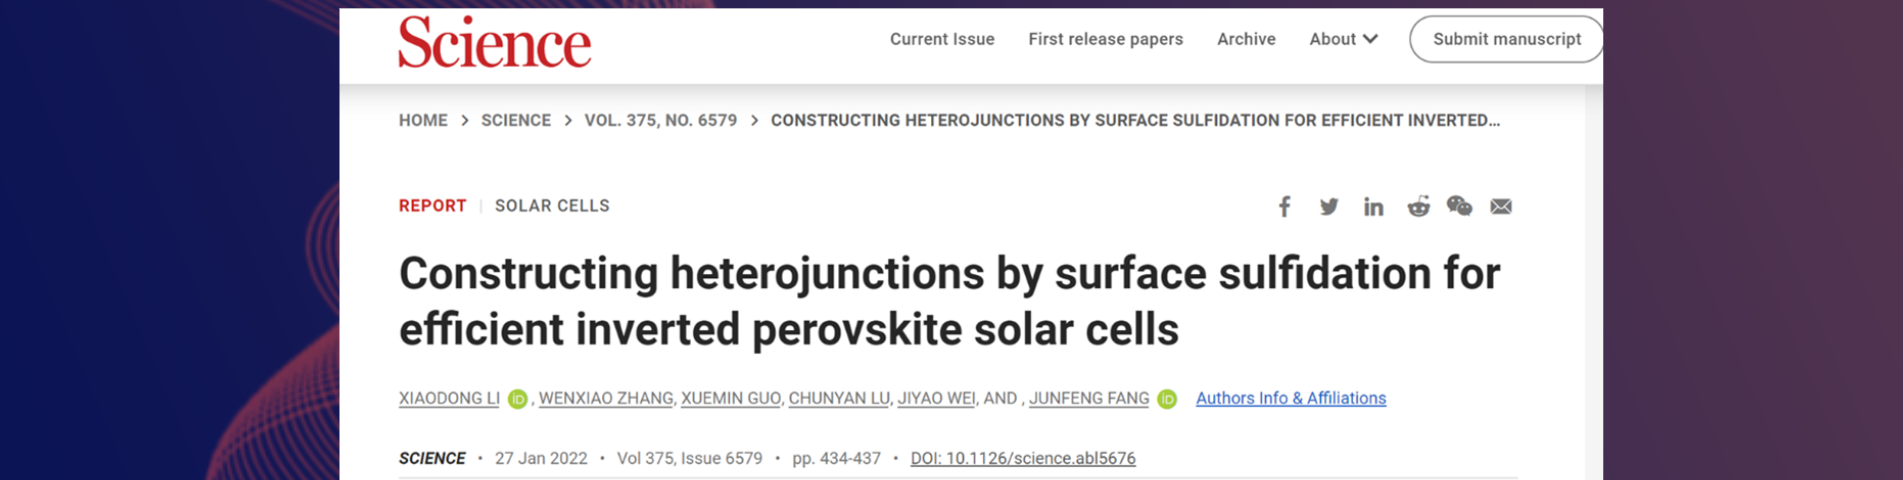Share article via WeChat
Image resolution: width=1903 pixels, height=480 pixels.
(x=1459, y=207)
